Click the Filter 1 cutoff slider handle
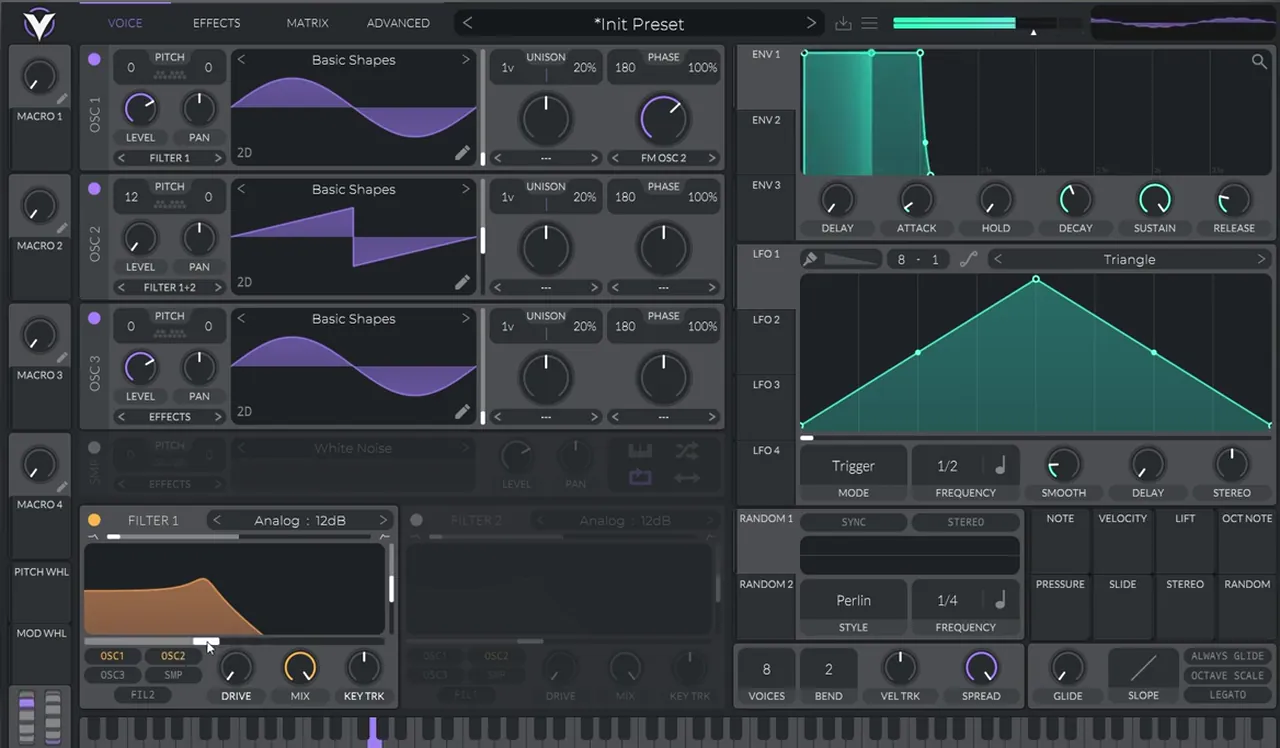This screenshot has width=1280, height=748. 206,641
